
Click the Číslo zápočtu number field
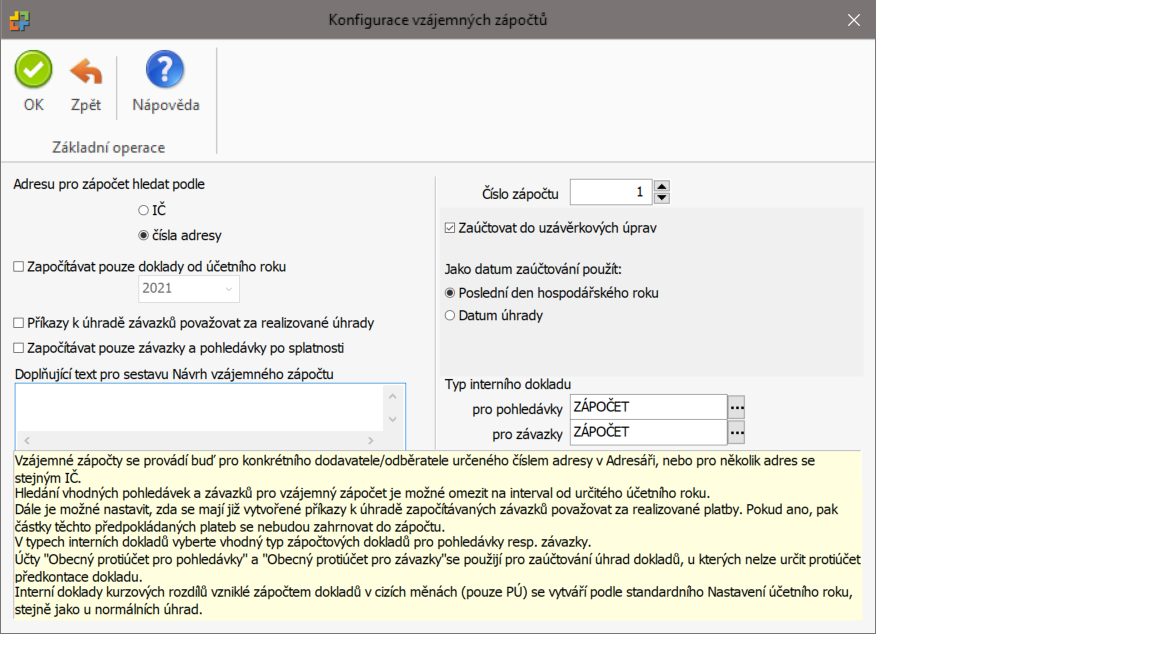click(611, 192)
